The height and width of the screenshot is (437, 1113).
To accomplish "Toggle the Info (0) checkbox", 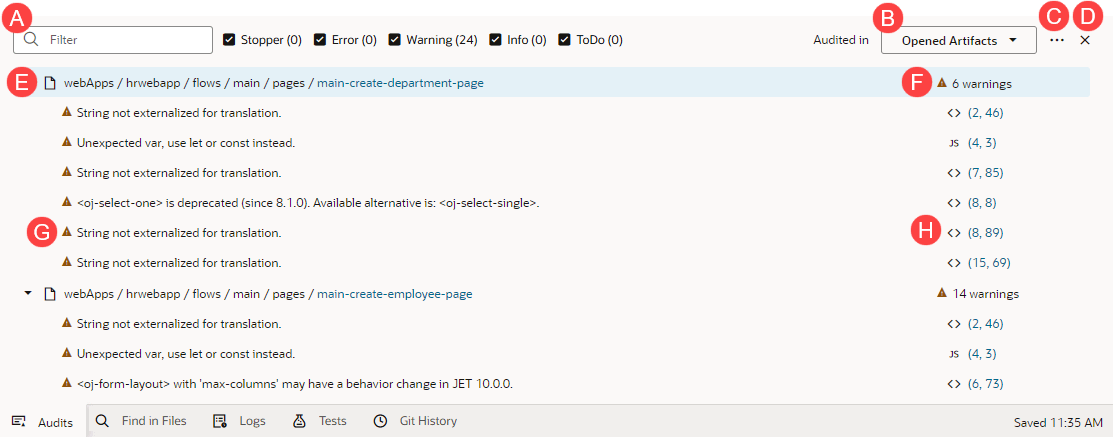I will coord(495,40).
